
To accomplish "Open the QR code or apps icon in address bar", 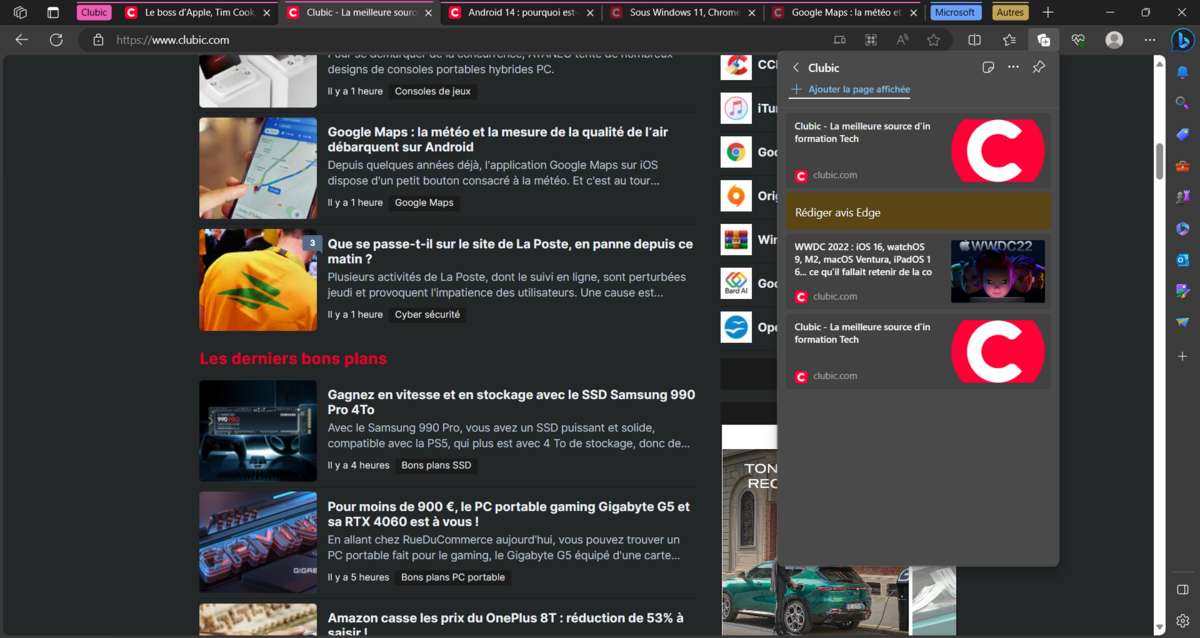I will point(871,40).
